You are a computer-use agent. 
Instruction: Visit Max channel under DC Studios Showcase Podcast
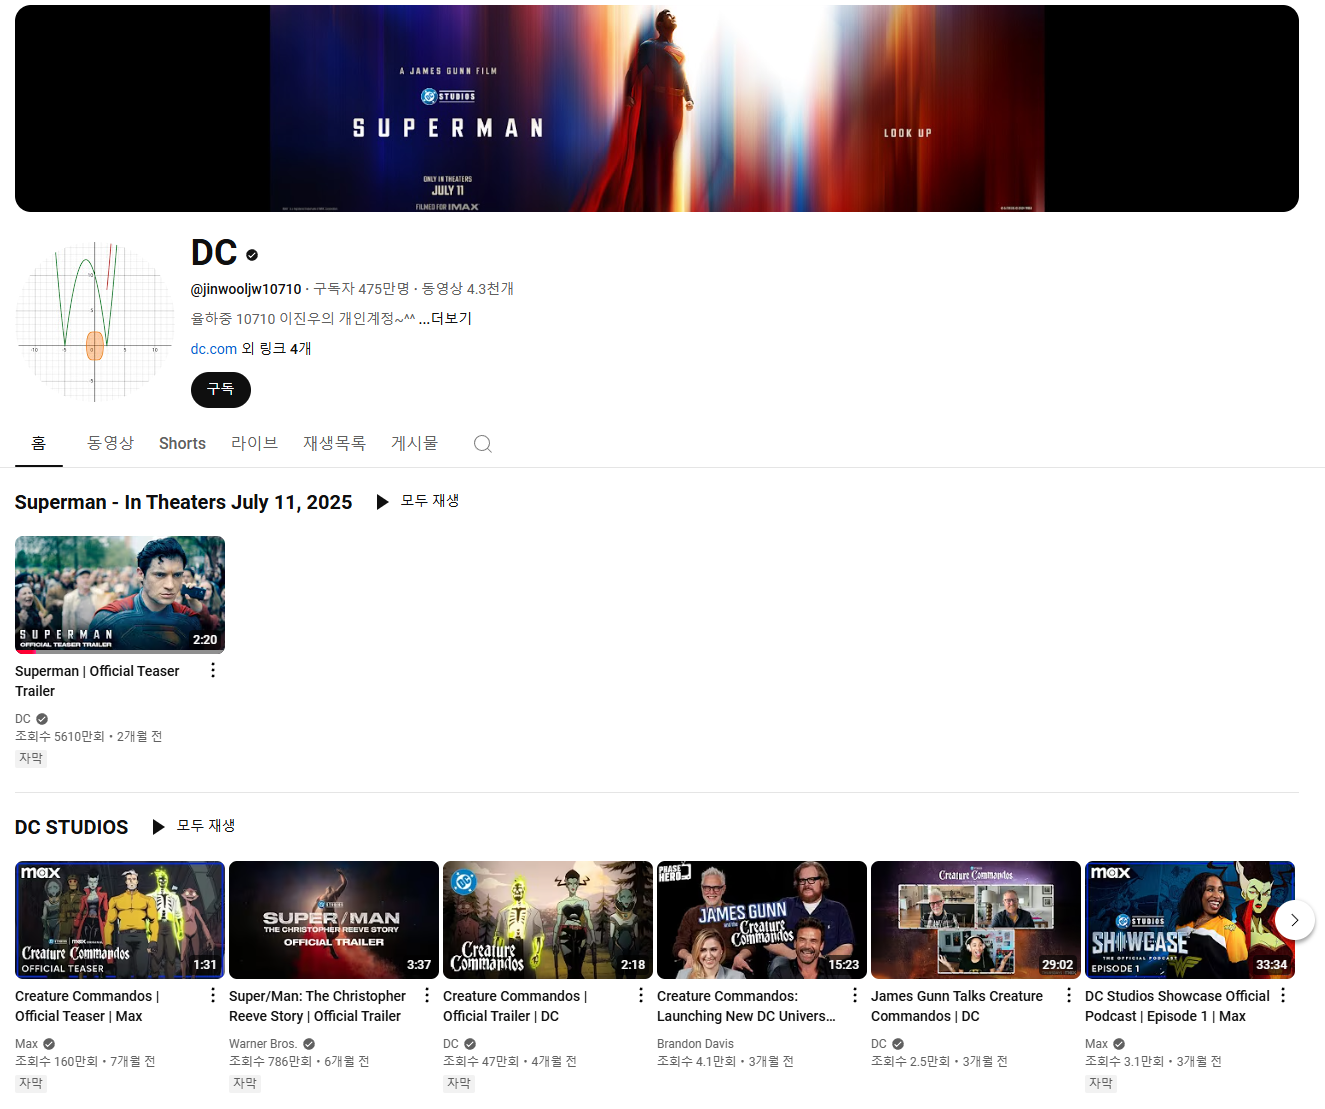(1096, 1044)
